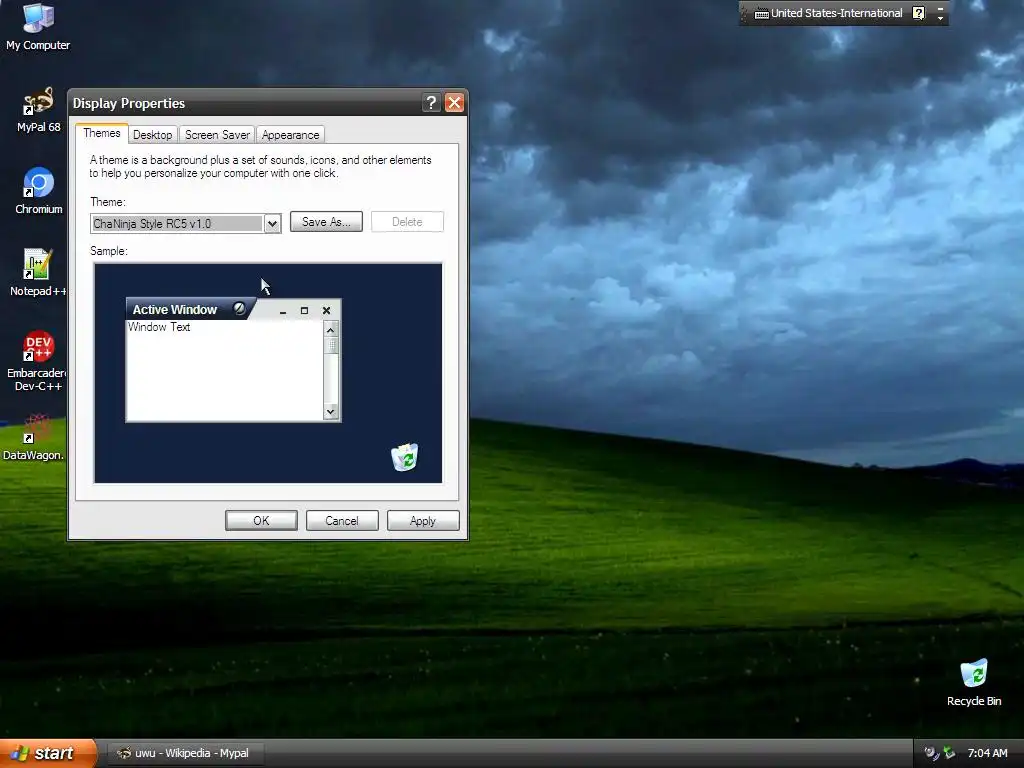Select the Recycle Bin on the desktop
The height and width of the screenshot is (768, 1024).
coord(974,682)
